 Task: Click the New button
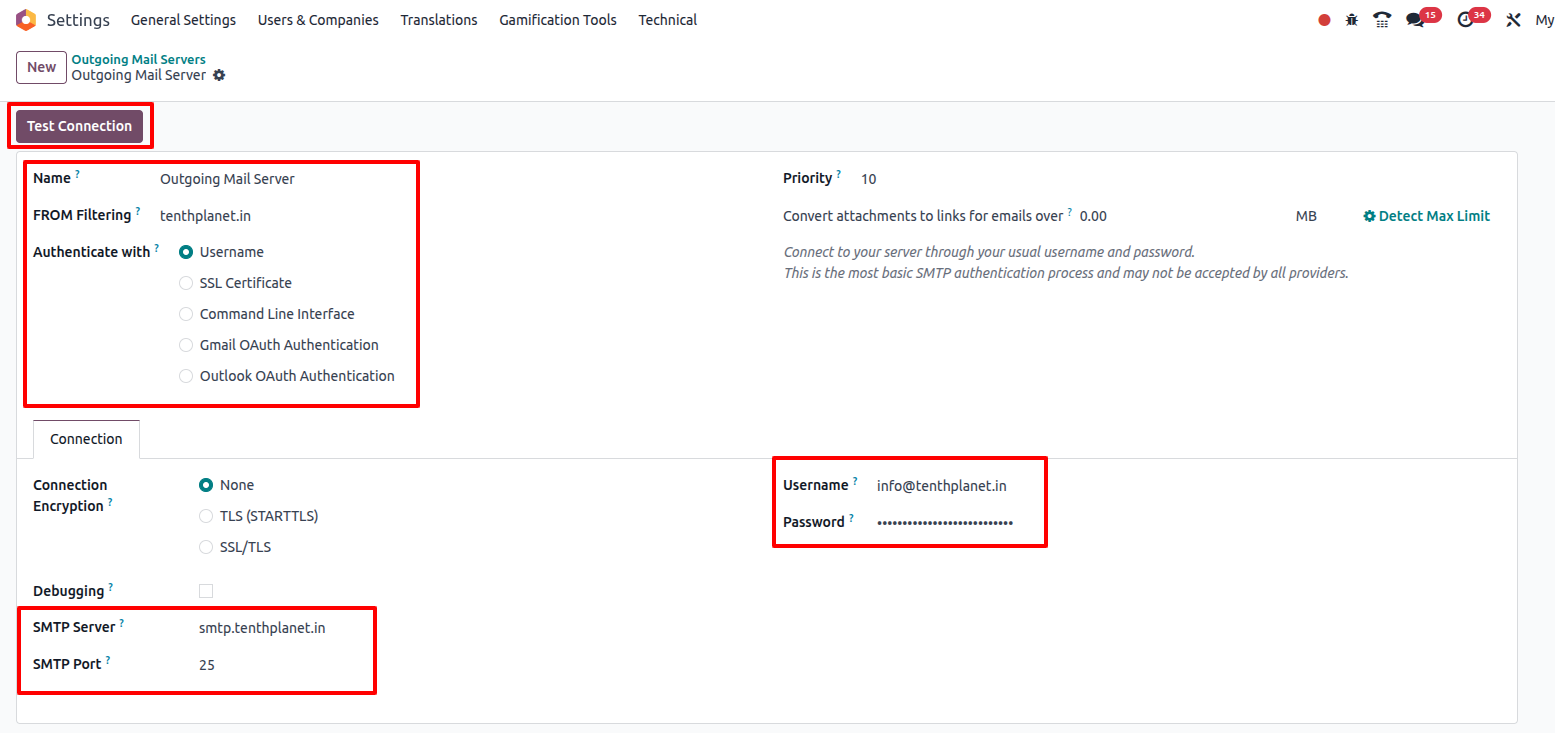(x=41, y=67)
